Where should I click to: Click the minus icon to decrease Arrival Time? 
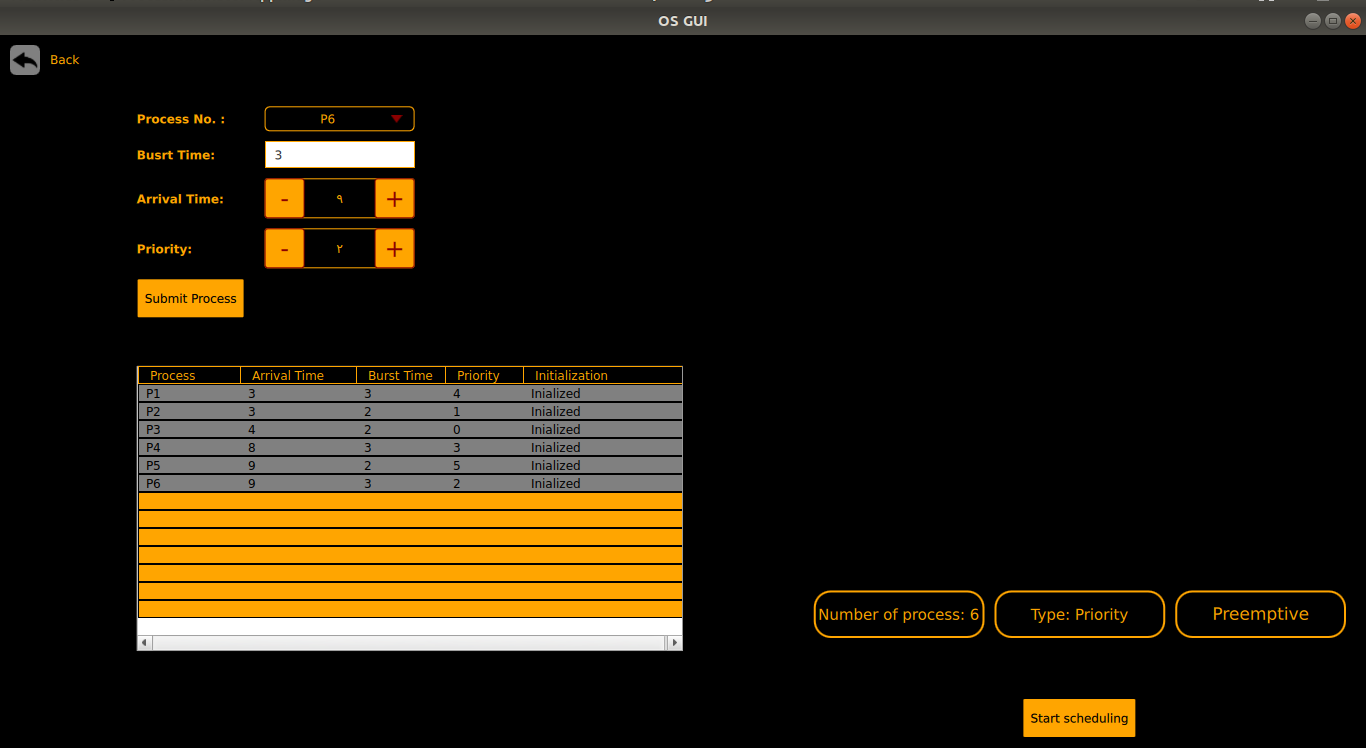click(x=284, y=198)
